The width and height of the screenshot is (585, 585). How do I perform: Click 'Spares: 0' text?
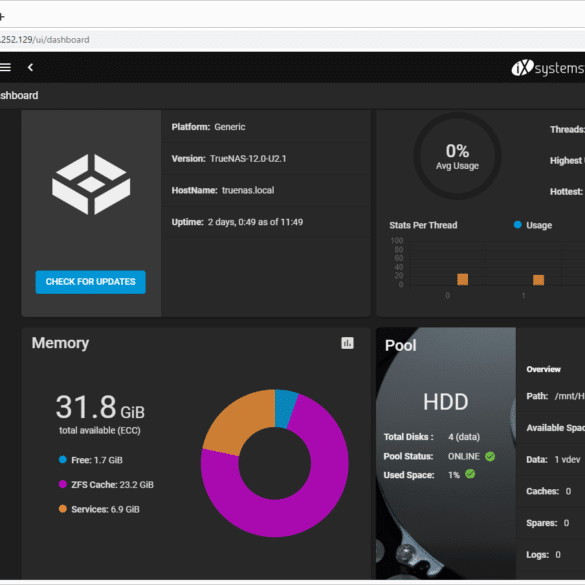click(548, 523)
